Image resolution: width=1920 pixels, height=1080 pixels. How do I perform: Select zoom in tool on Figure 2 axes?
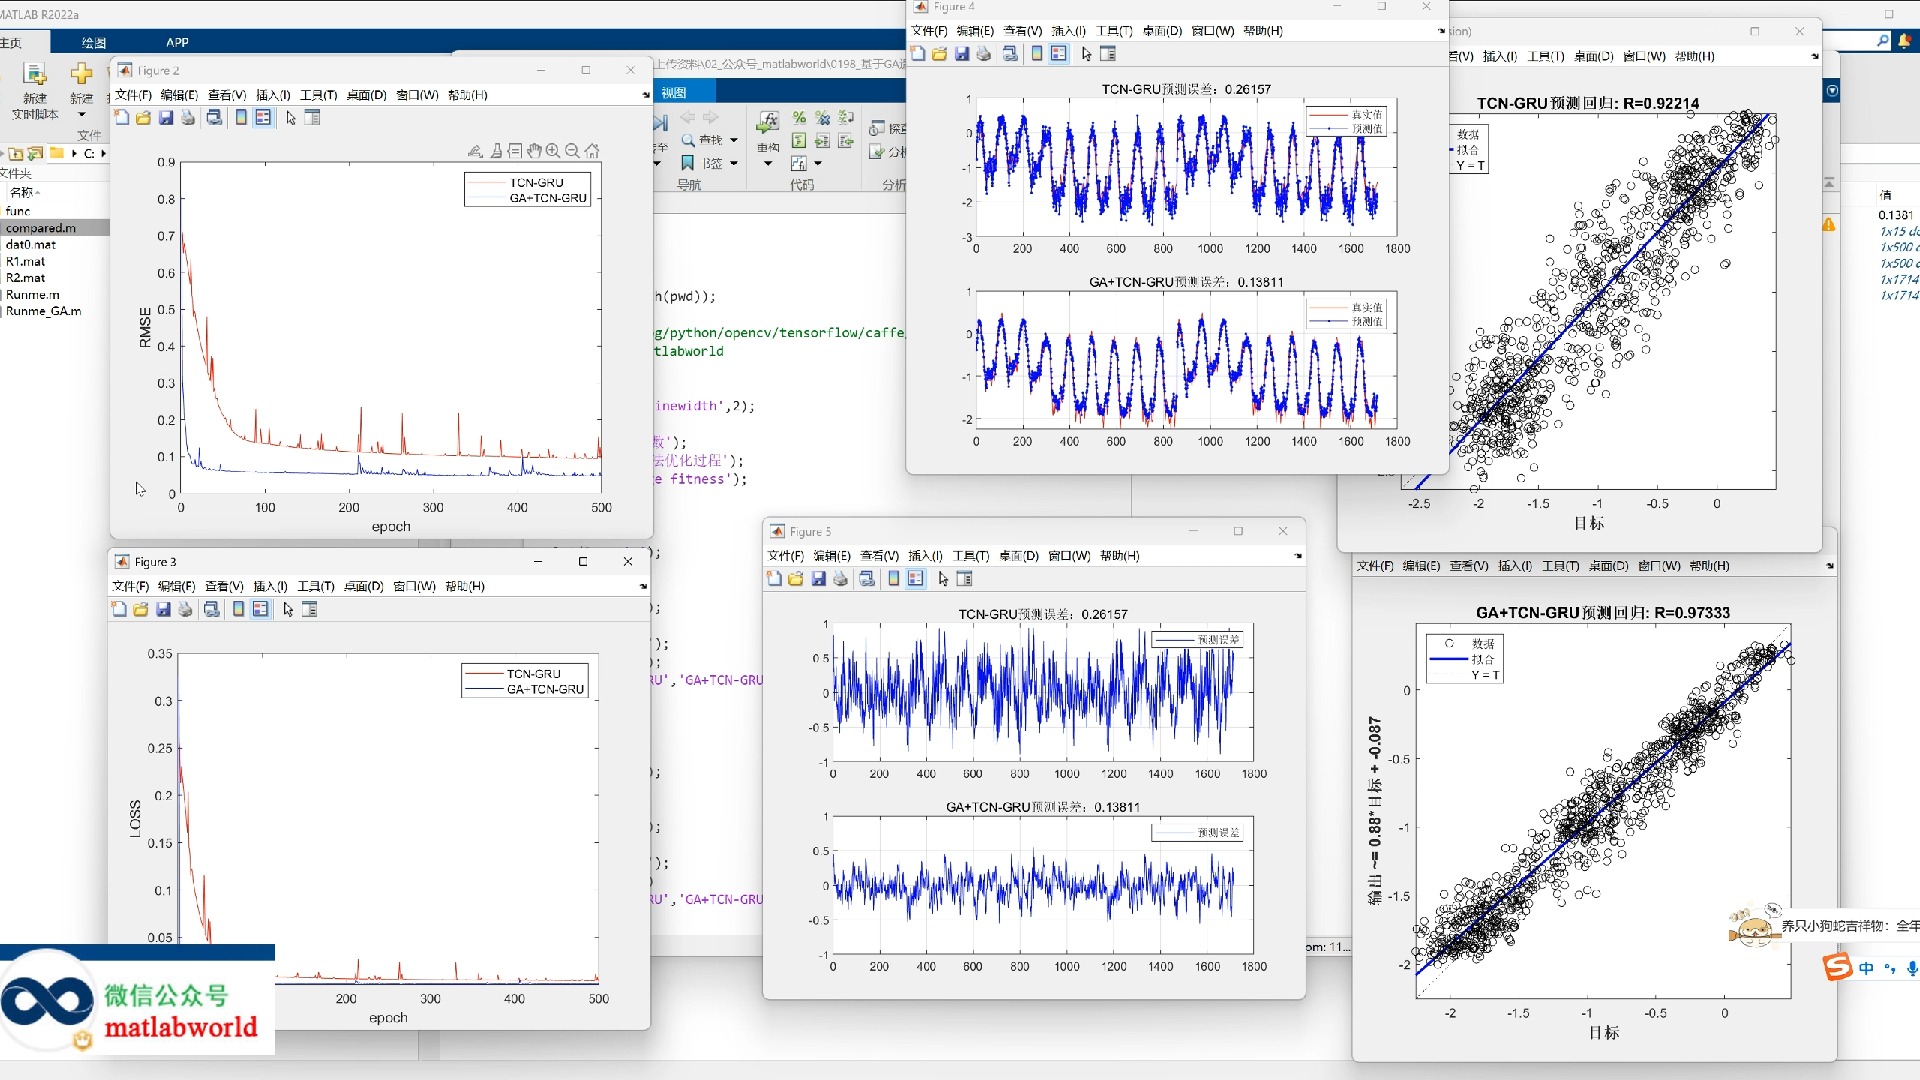click(553, 151)
